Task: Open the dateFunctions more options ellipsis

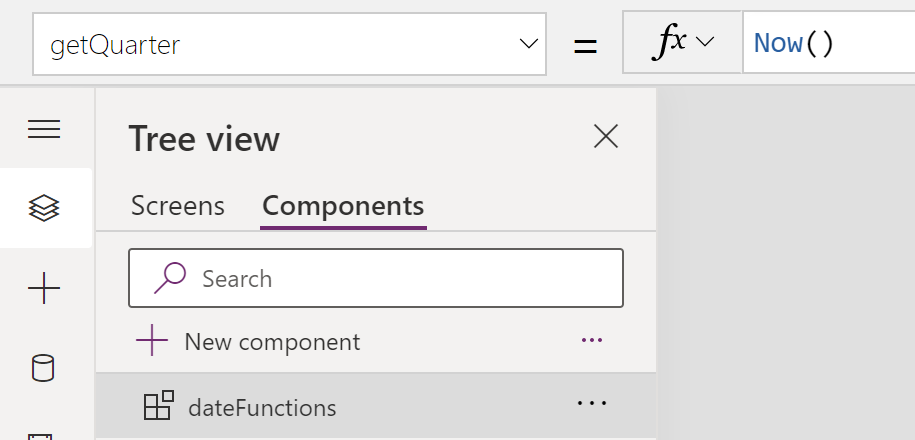Action: [x=592, y=403]
